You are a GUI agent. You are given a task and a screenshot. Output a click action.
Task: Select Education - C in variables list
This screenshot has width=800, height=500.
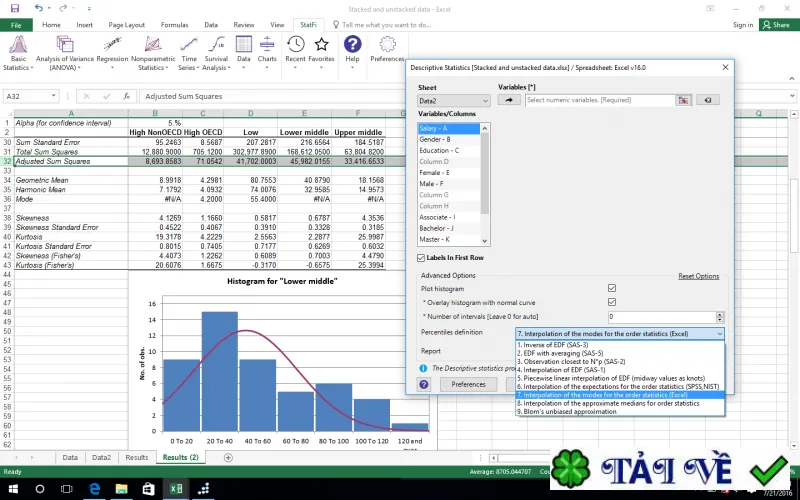click(x=448, y=151)
